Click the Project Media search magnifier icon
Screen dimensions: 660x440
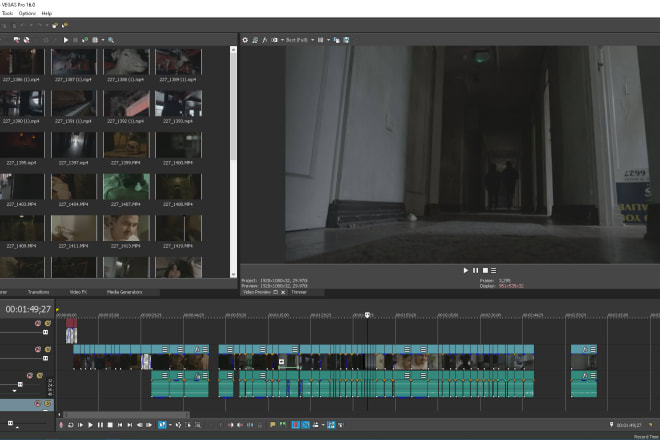click(x=111, y=40)
